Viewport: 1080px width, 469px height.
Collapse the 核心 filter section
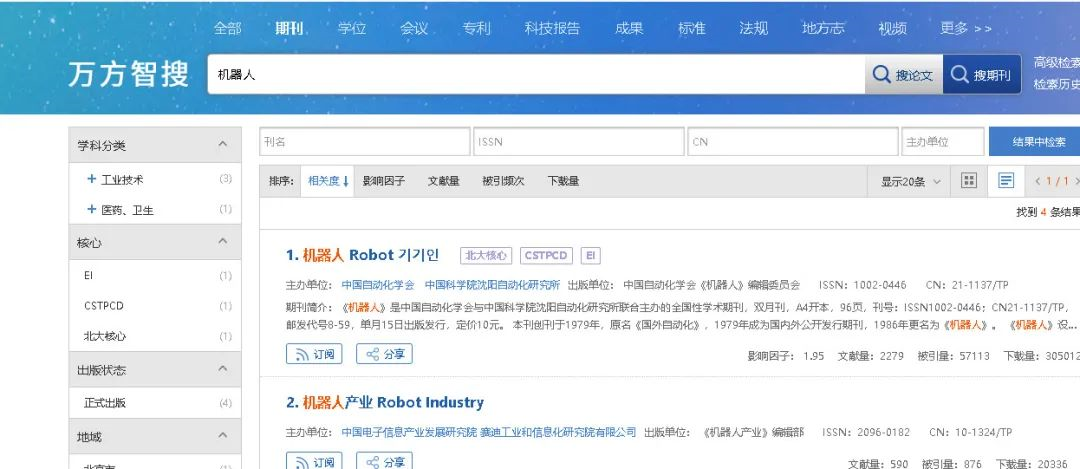[222, 242]
